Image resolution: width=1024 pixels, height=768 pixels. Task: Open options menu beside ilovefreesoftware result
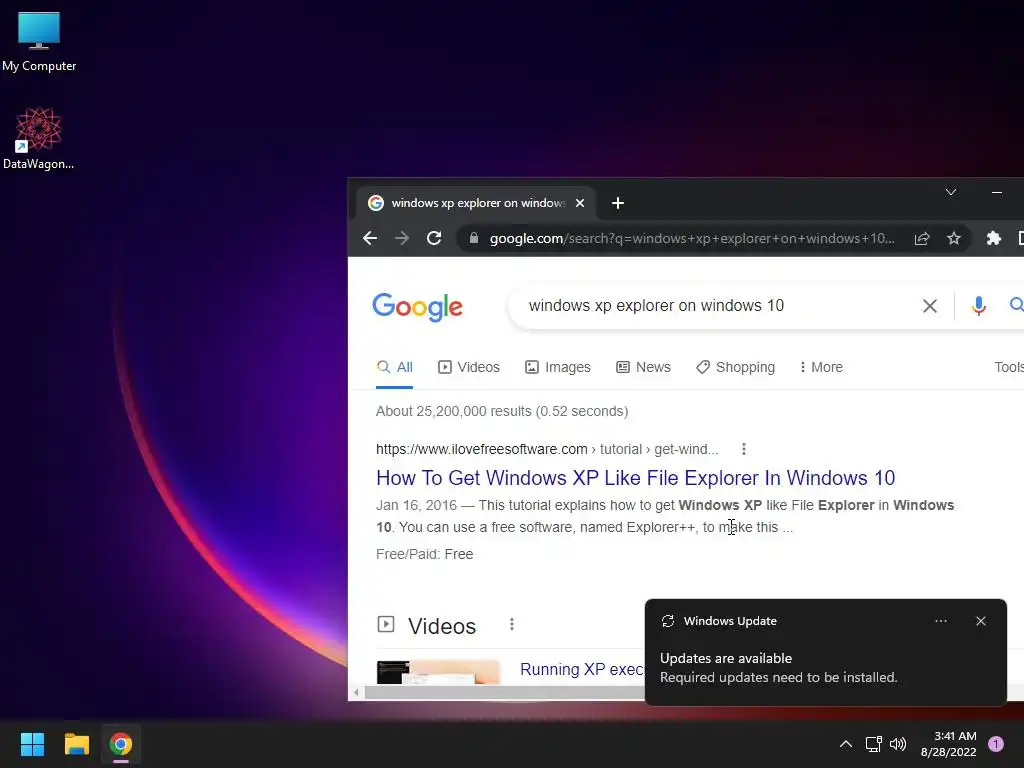click(744, 449)
